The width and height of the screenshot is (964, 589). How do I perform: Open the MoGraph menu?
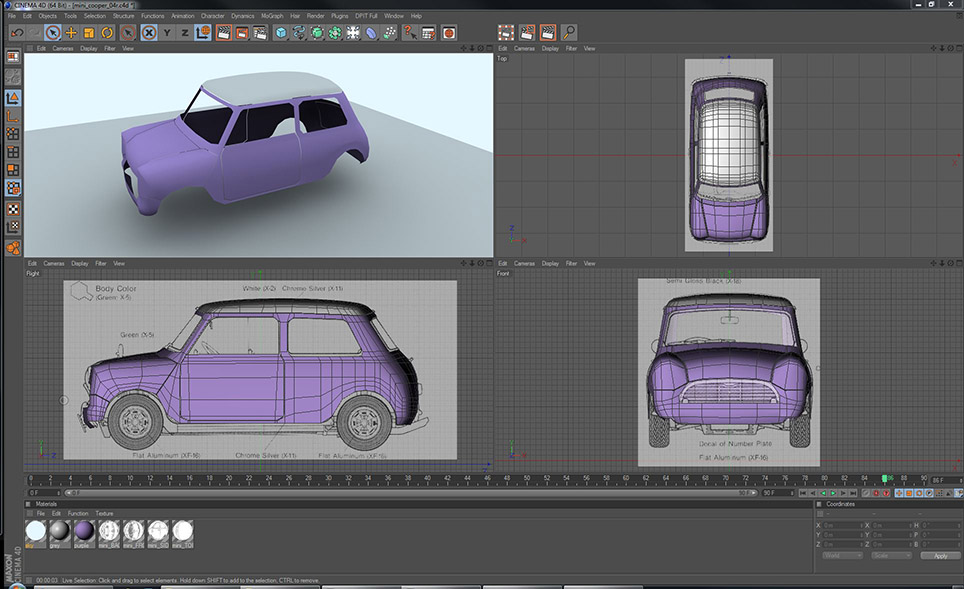[x=273, y=16]
